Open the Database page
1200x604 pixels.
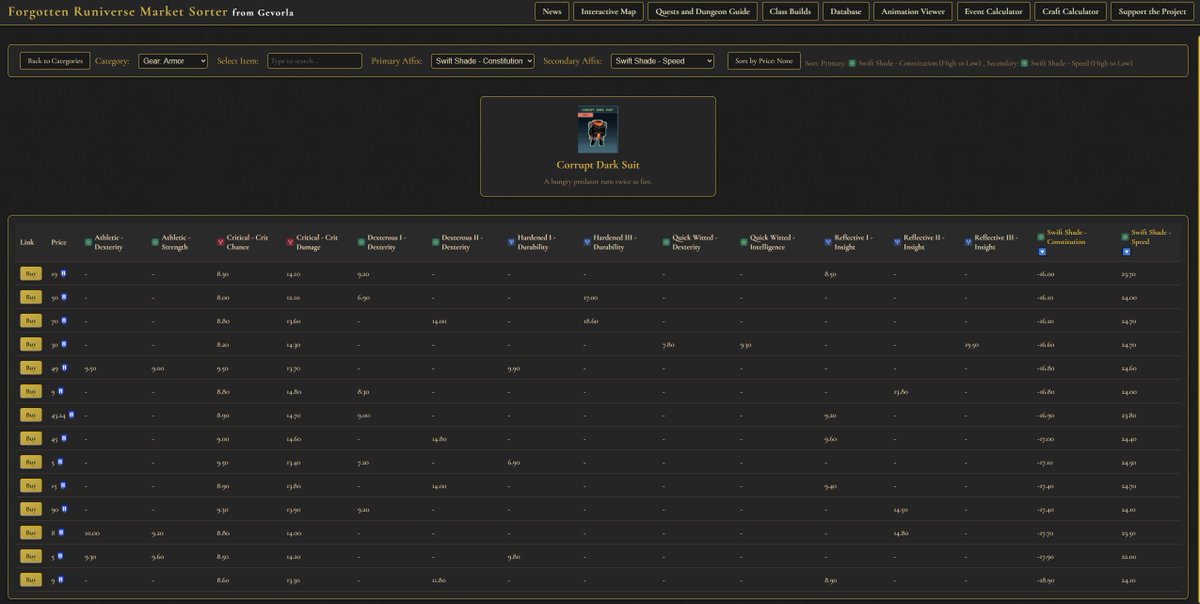846,12
